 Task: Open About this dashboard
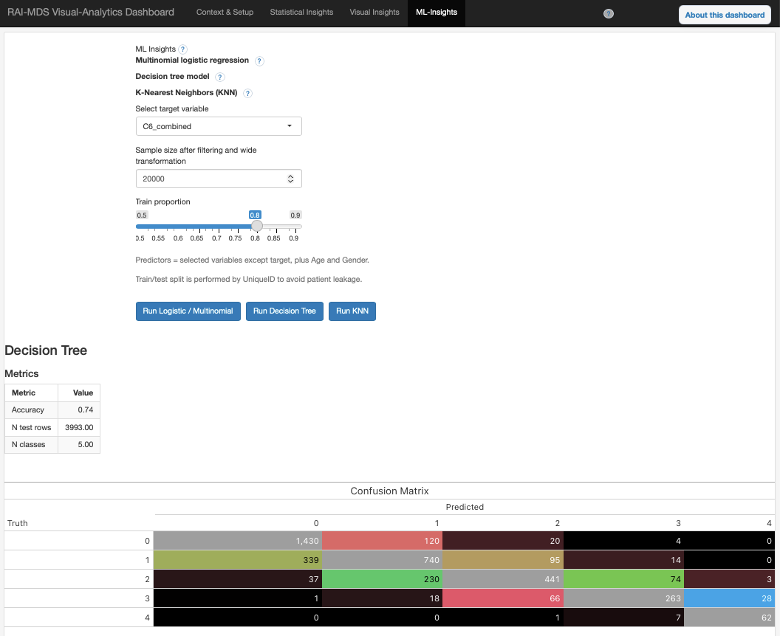725,15
